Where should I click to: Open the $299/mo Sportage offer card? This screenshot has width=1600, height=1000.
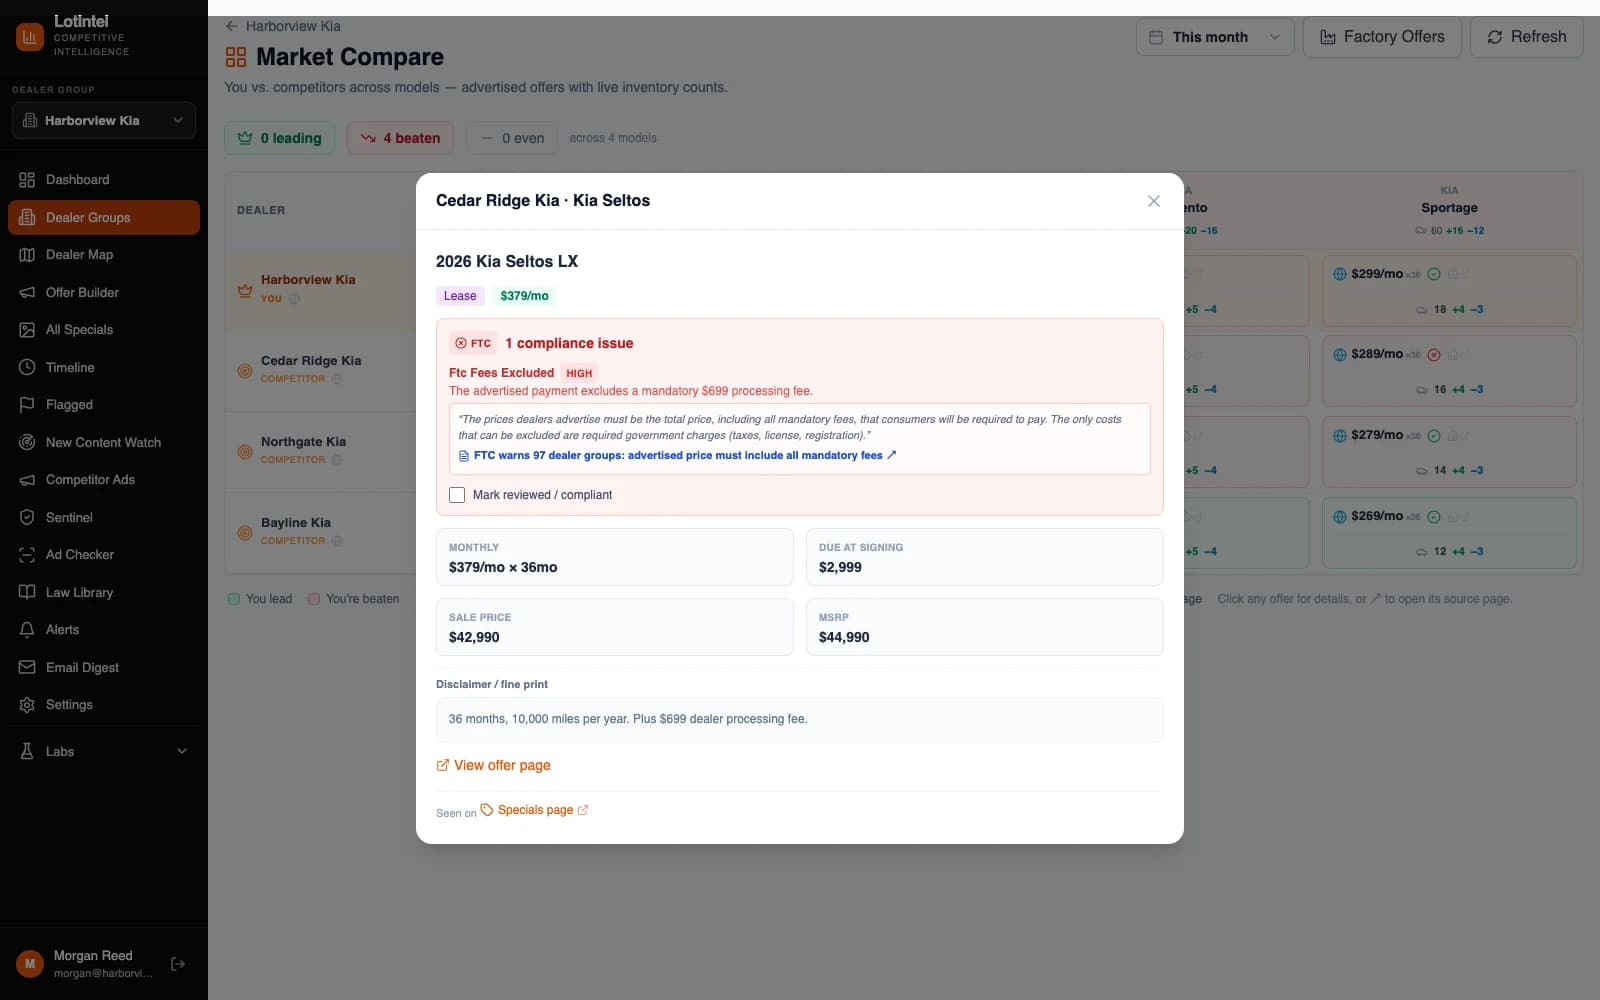pos(1449,291)
